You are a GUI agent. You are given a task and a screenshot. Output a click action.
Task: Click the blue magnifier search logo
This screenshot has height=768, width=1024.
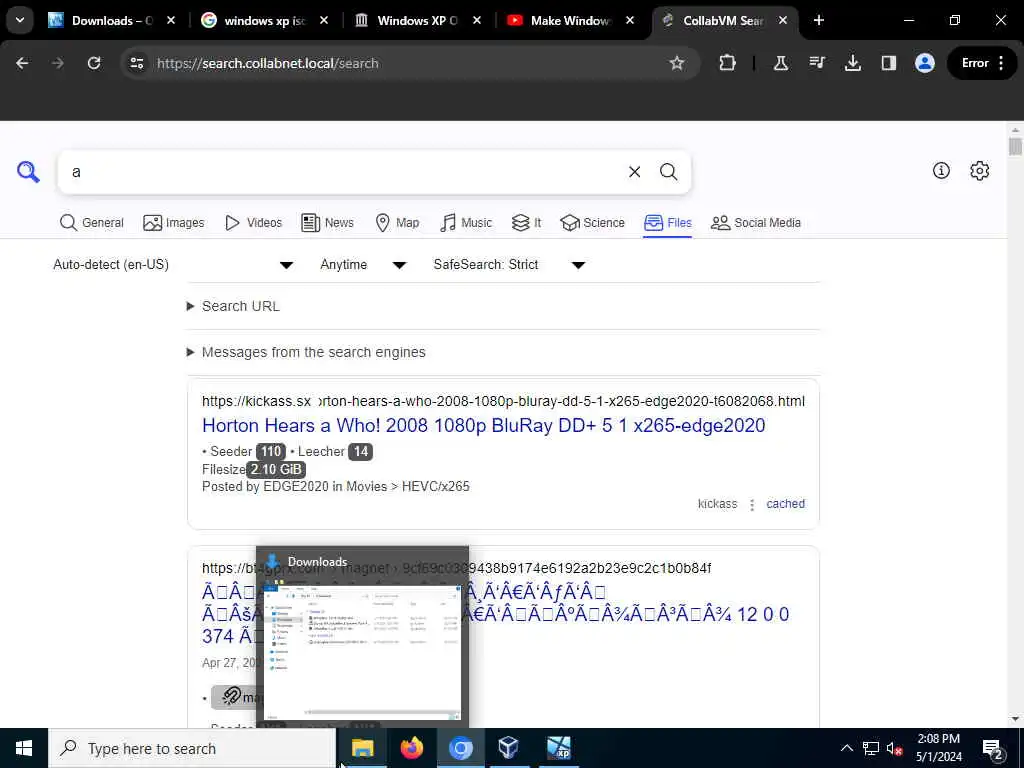point(28,172)
